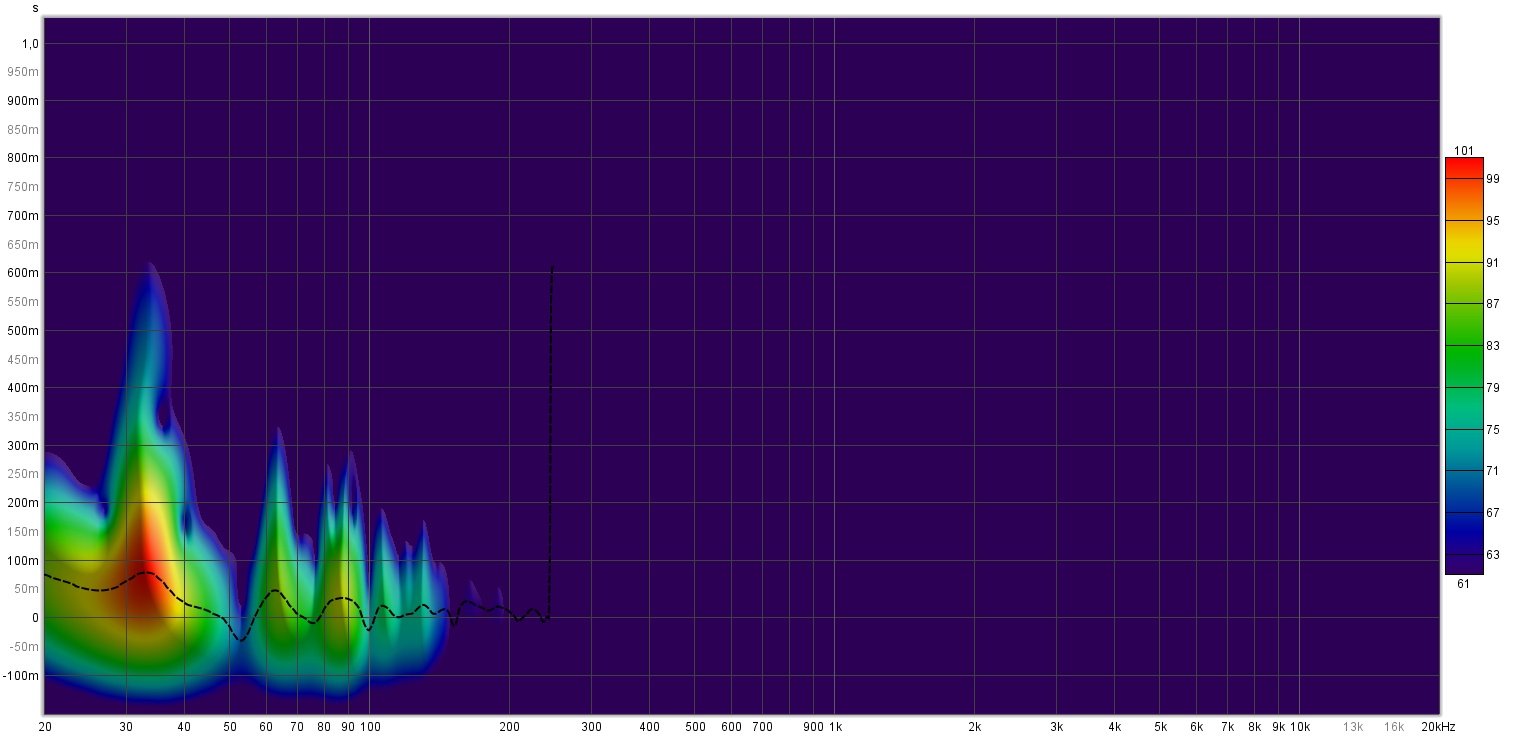1516x738 pixels.
Task: Click the 1k frequency axis label
Action: point(835,726)
